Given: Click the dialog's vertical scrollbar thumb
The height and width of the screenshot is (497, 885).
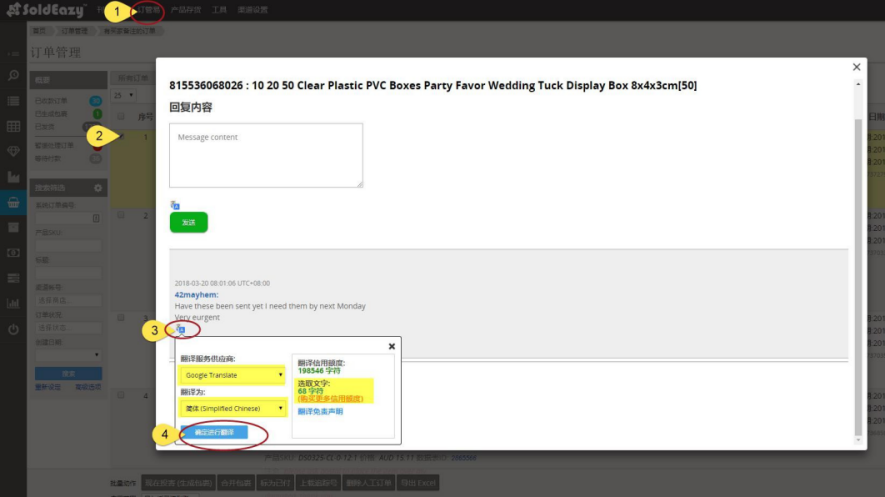Looking at the screenshot, I should pos(858,276).
